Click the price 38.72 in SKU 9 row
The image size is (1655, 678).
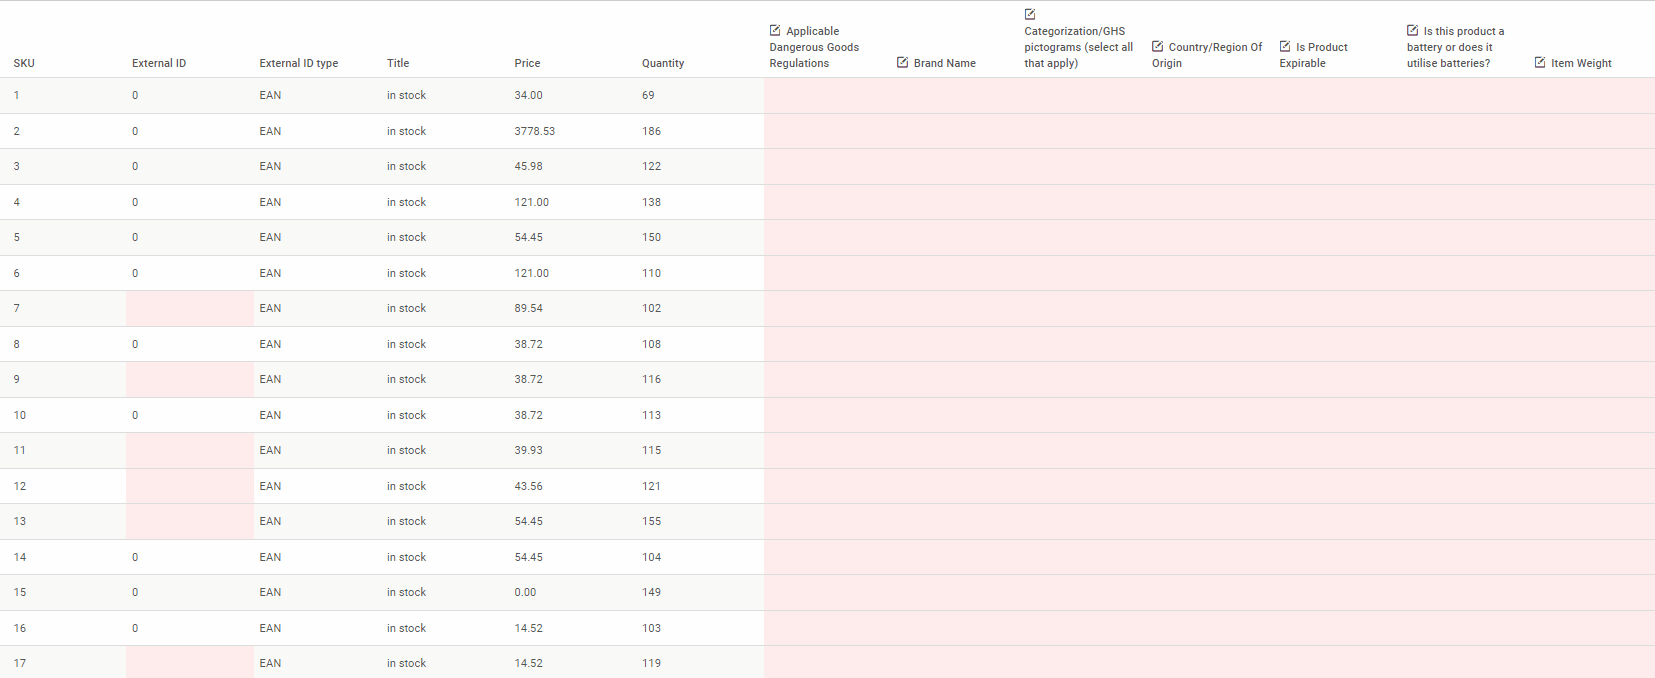pos(529,379)
